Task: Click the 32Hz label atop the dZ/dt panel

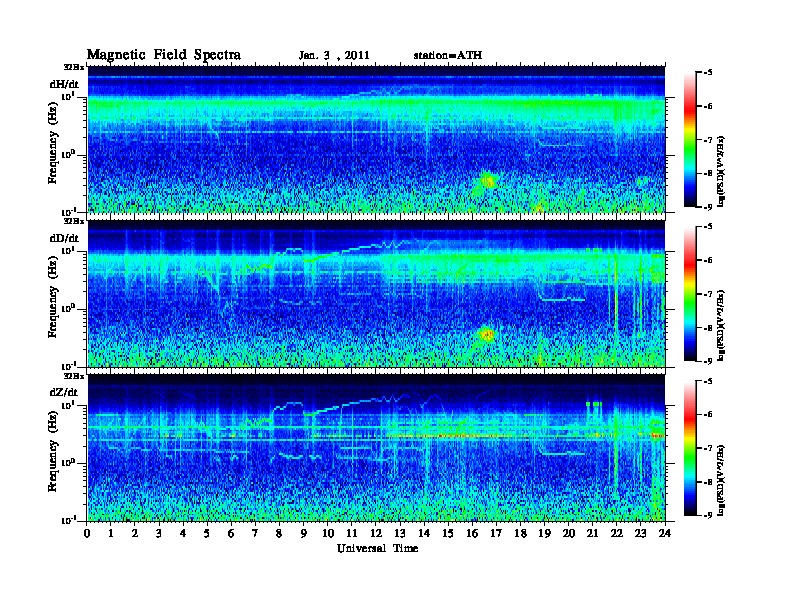Action: pos(74,376)
